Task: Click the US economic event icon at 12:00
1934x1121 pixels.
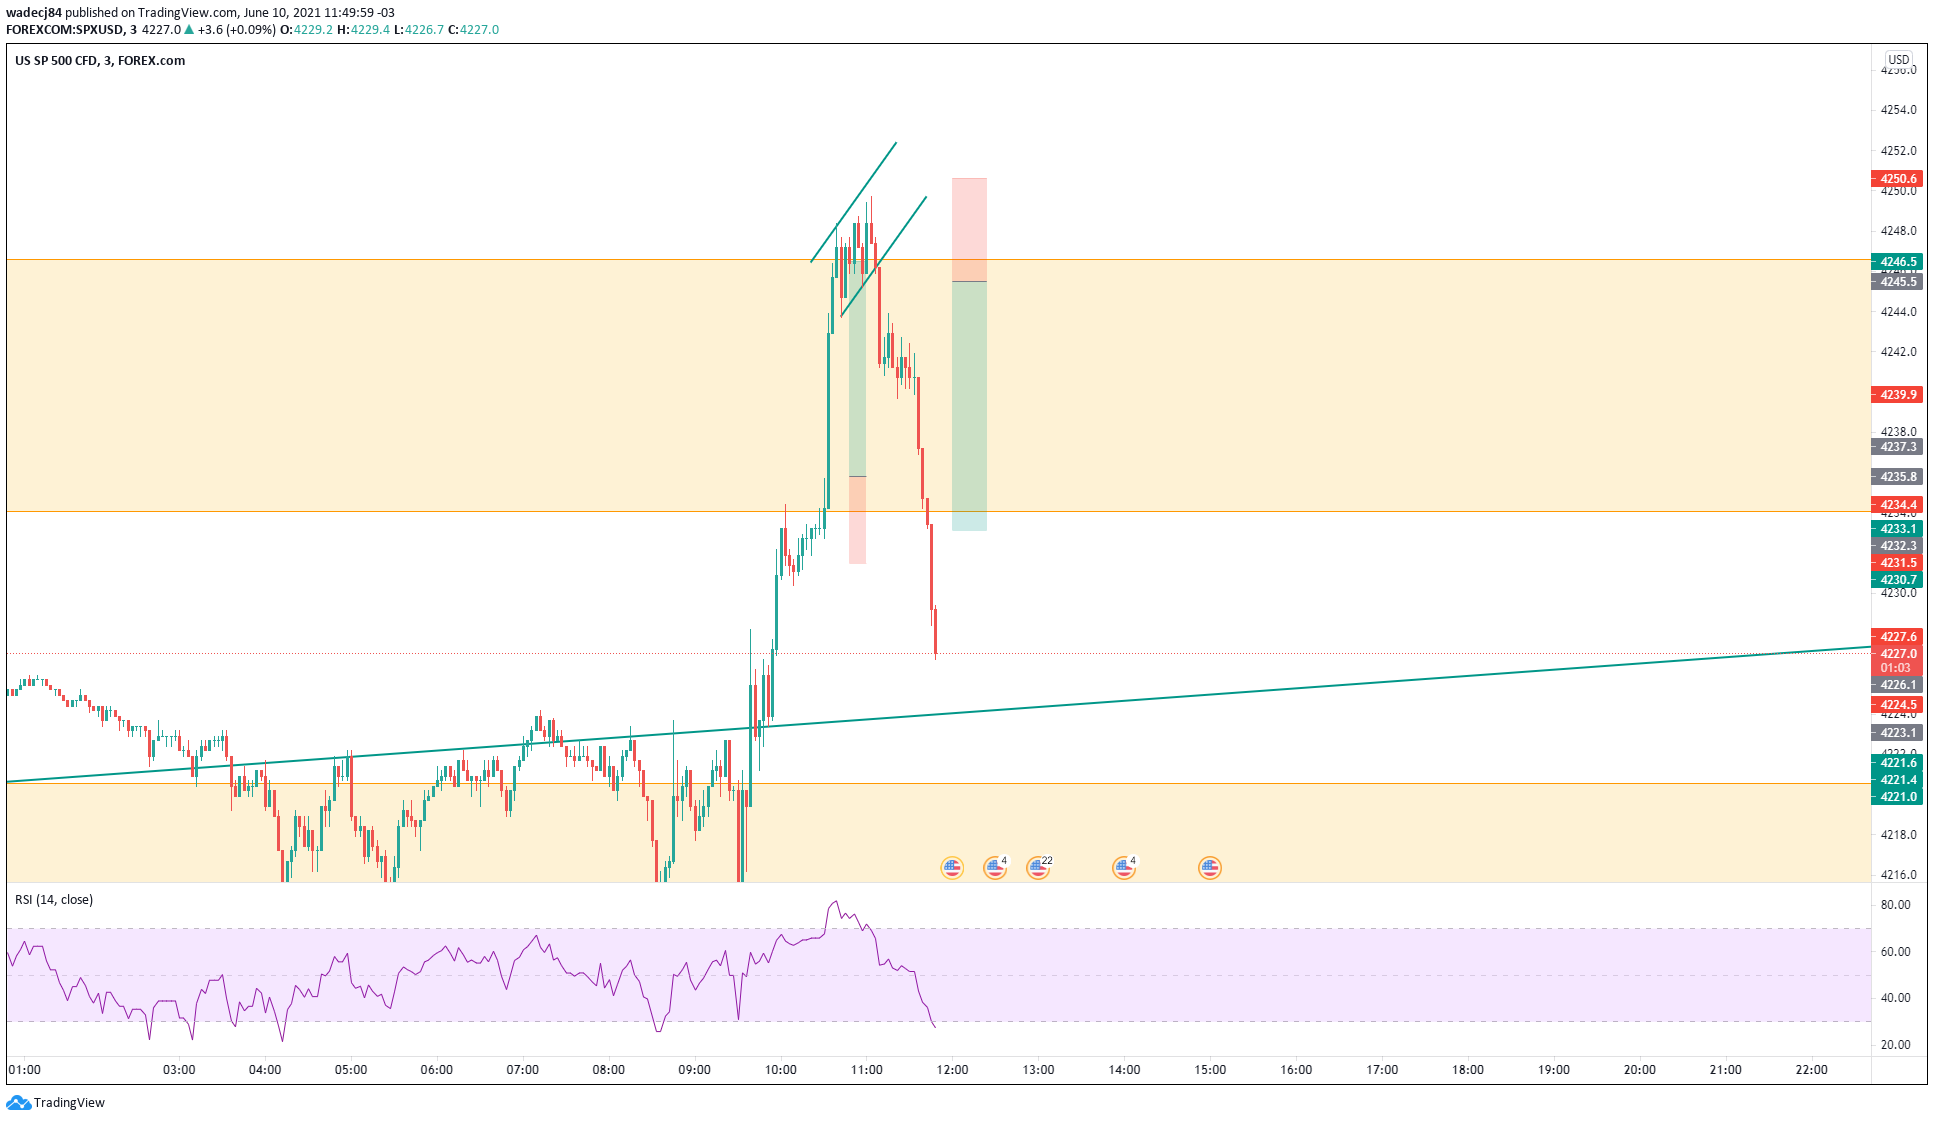Action: 952,868
